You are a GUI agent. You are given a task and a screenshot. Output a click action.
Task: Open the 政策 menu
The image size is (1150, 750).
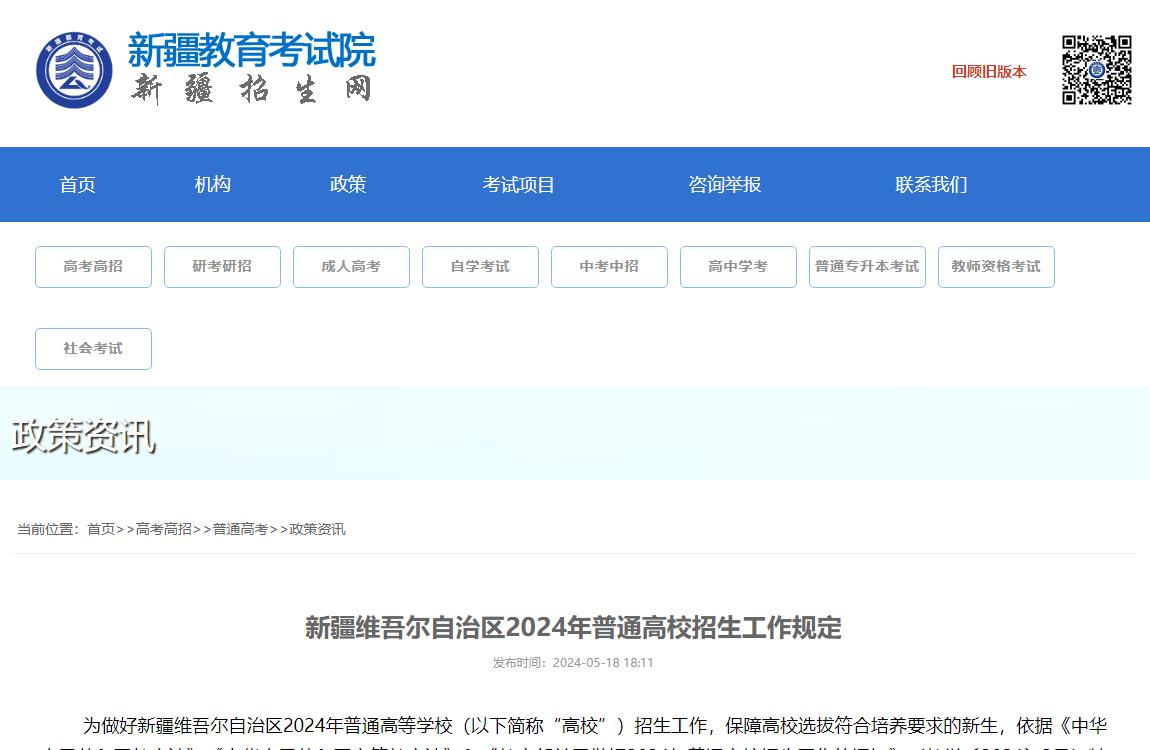coord(347,184)
